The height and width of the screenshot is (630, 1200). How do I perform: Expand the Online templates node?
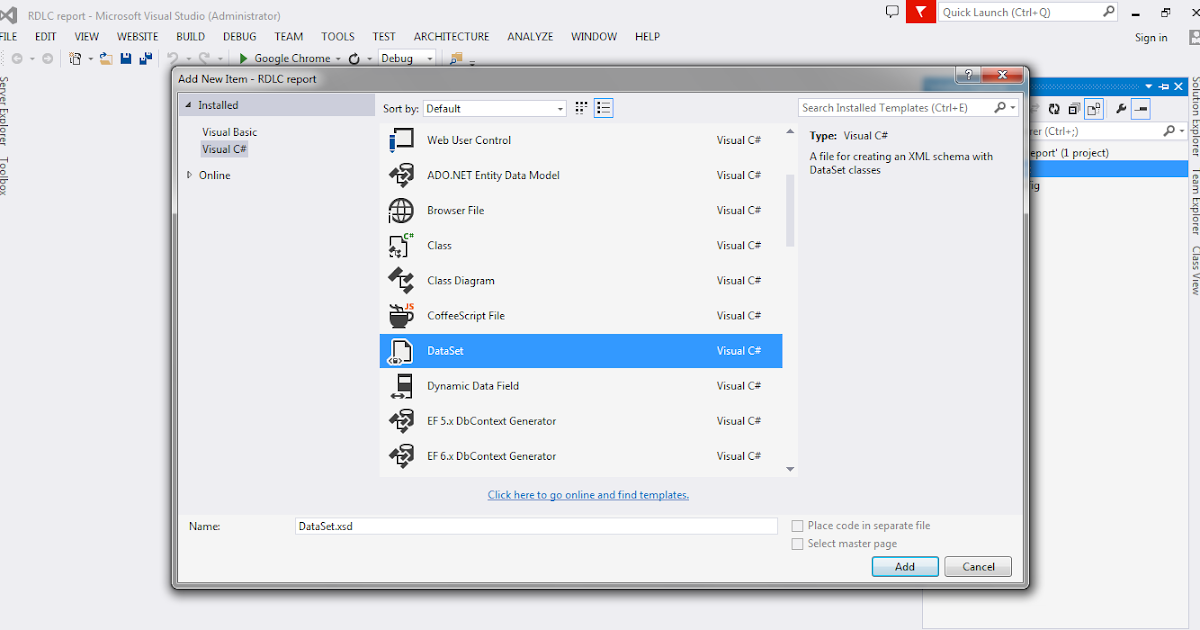tap(189, 175)
